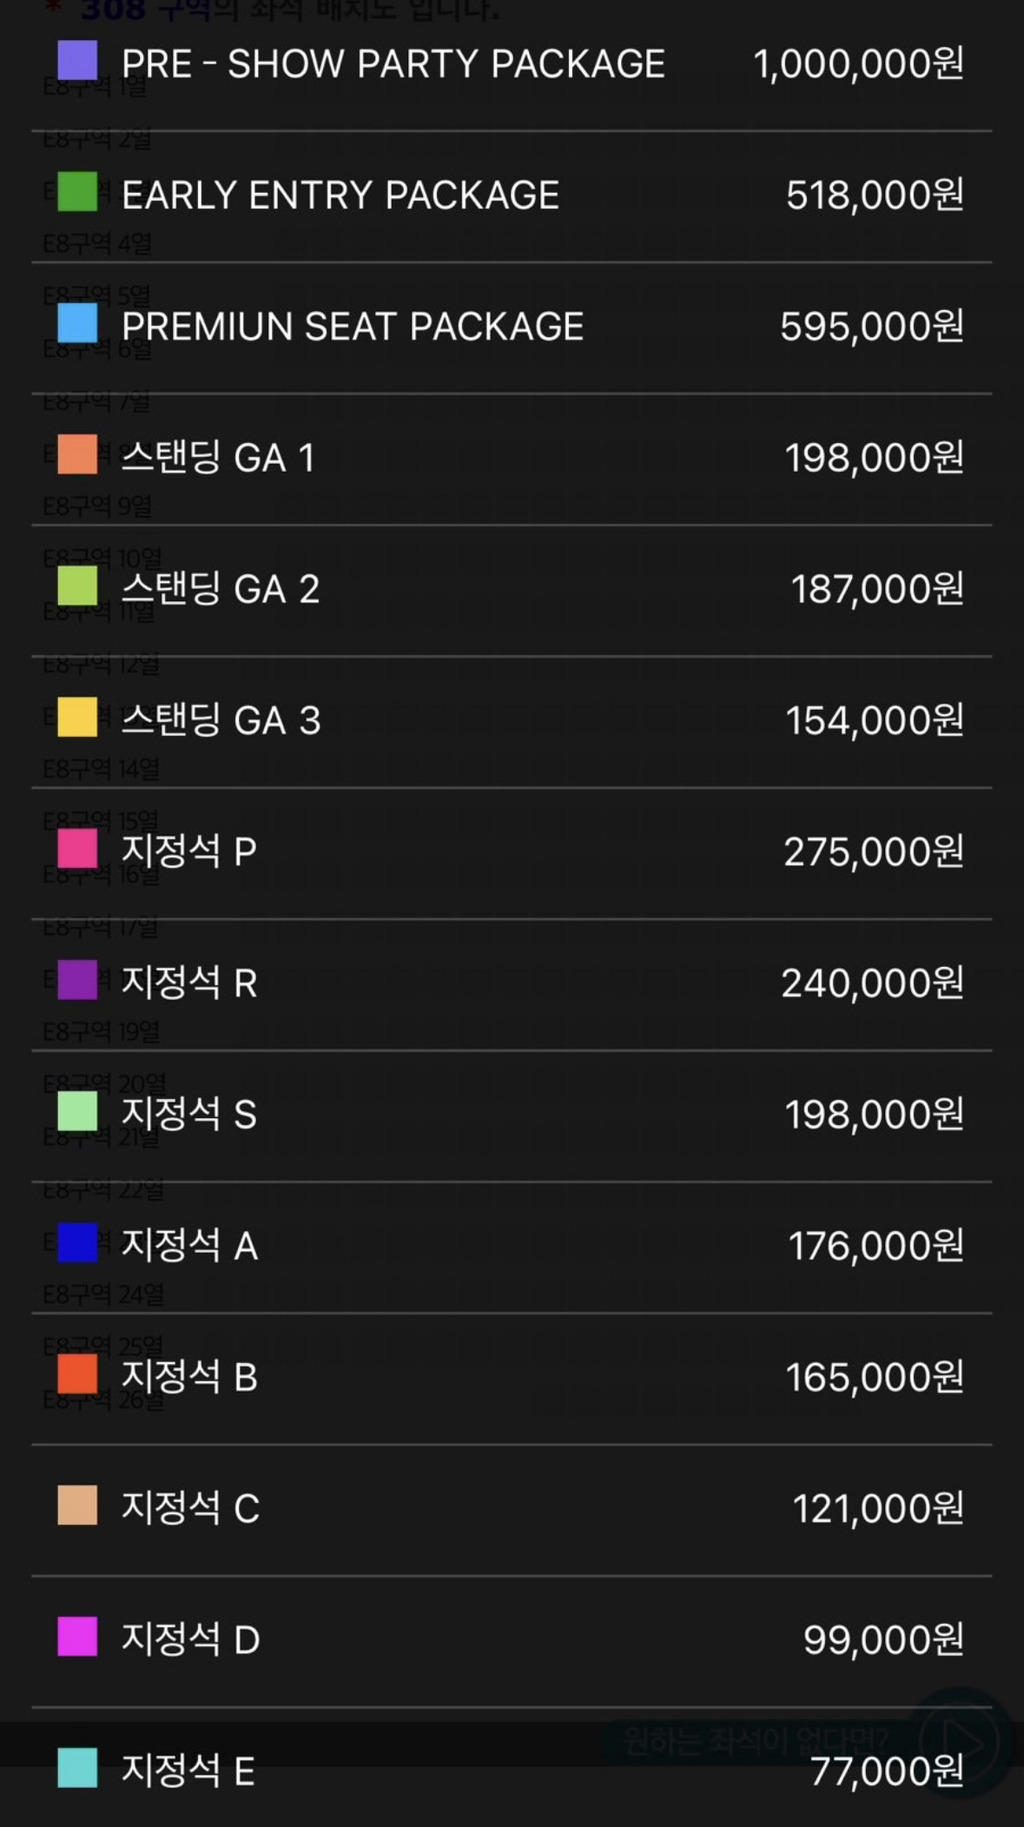Open the PREMIUN SEAT PACKAGE option
This screenshot has width=1024, height=1827.
352,327
